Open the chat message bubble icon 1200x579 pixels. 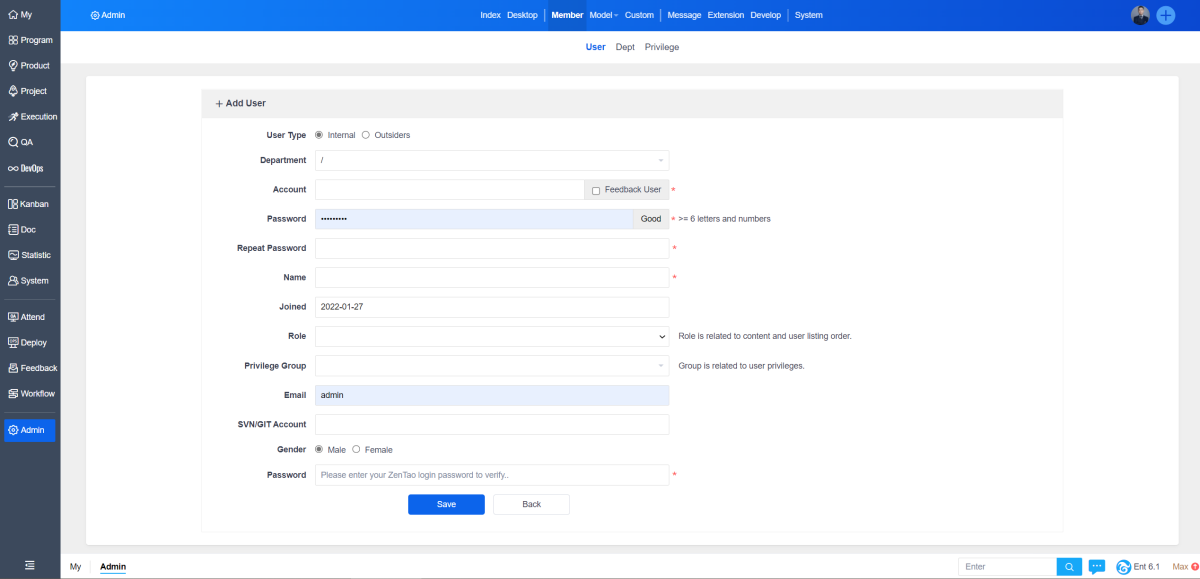1097,567
